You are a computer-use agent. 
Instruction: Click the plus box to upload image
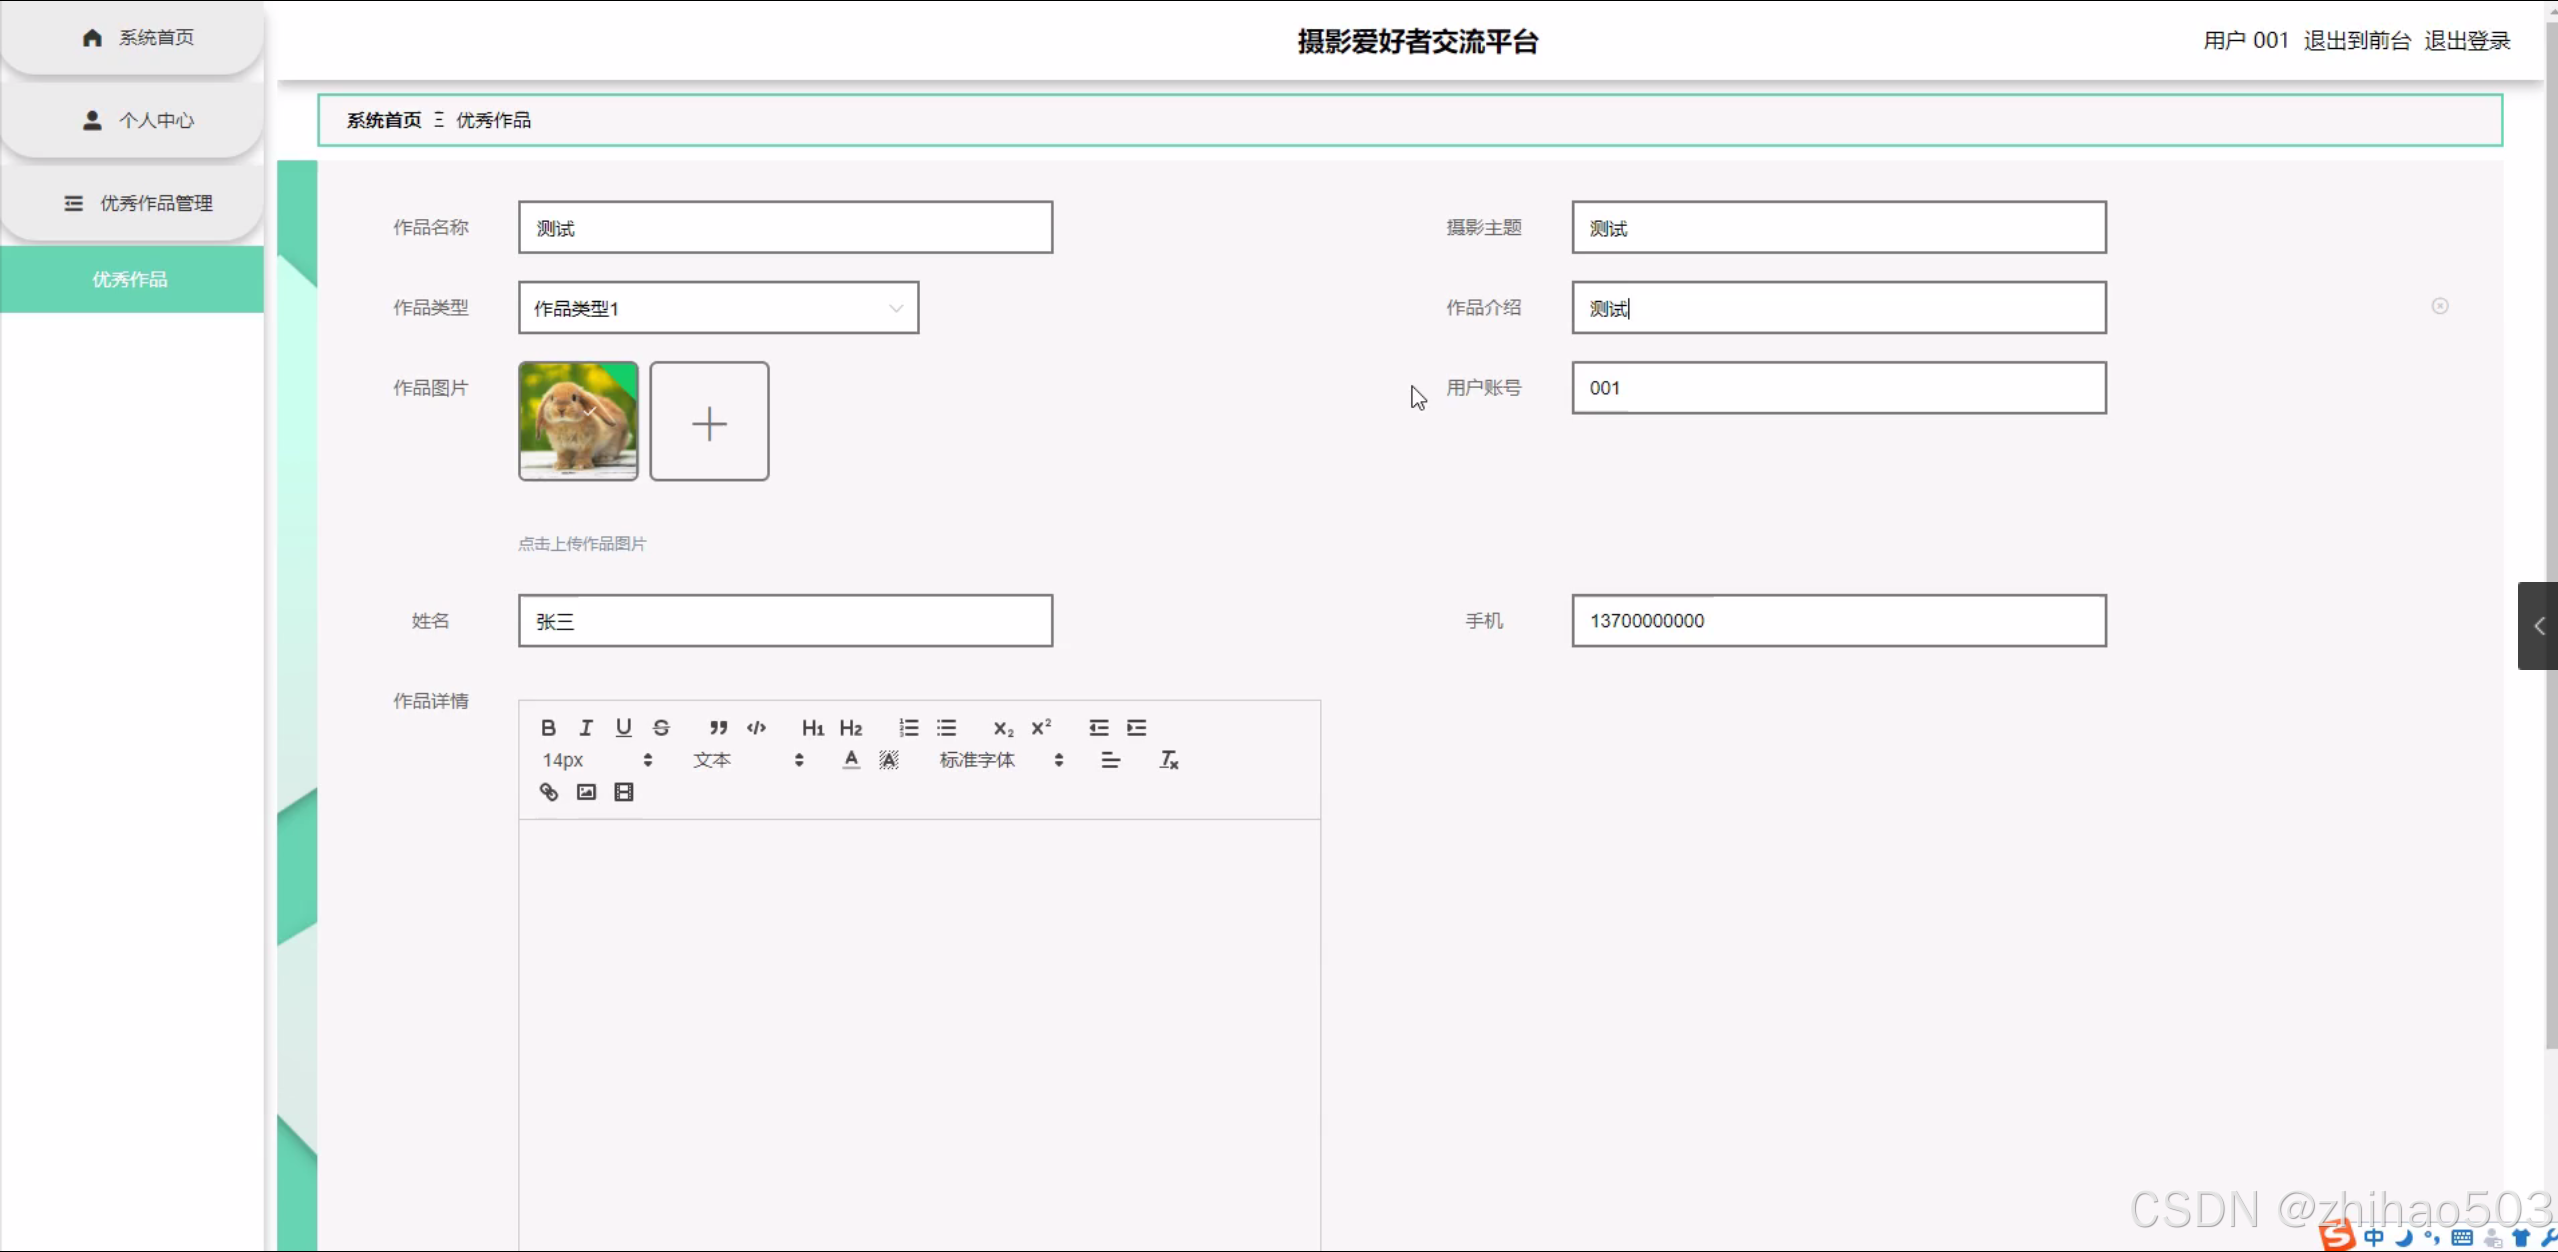click(709, 422)
